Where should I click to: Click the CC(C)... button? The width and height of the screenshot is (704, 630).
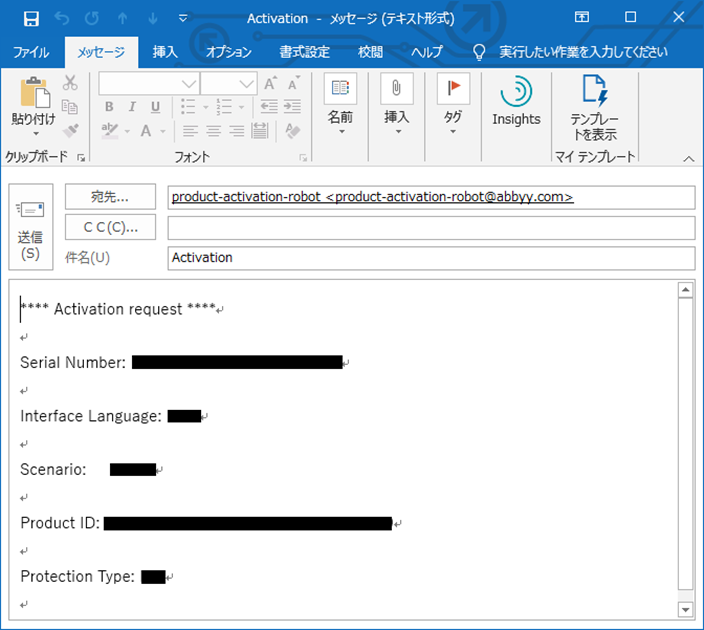pyautogui.click(x=110, y=227)
